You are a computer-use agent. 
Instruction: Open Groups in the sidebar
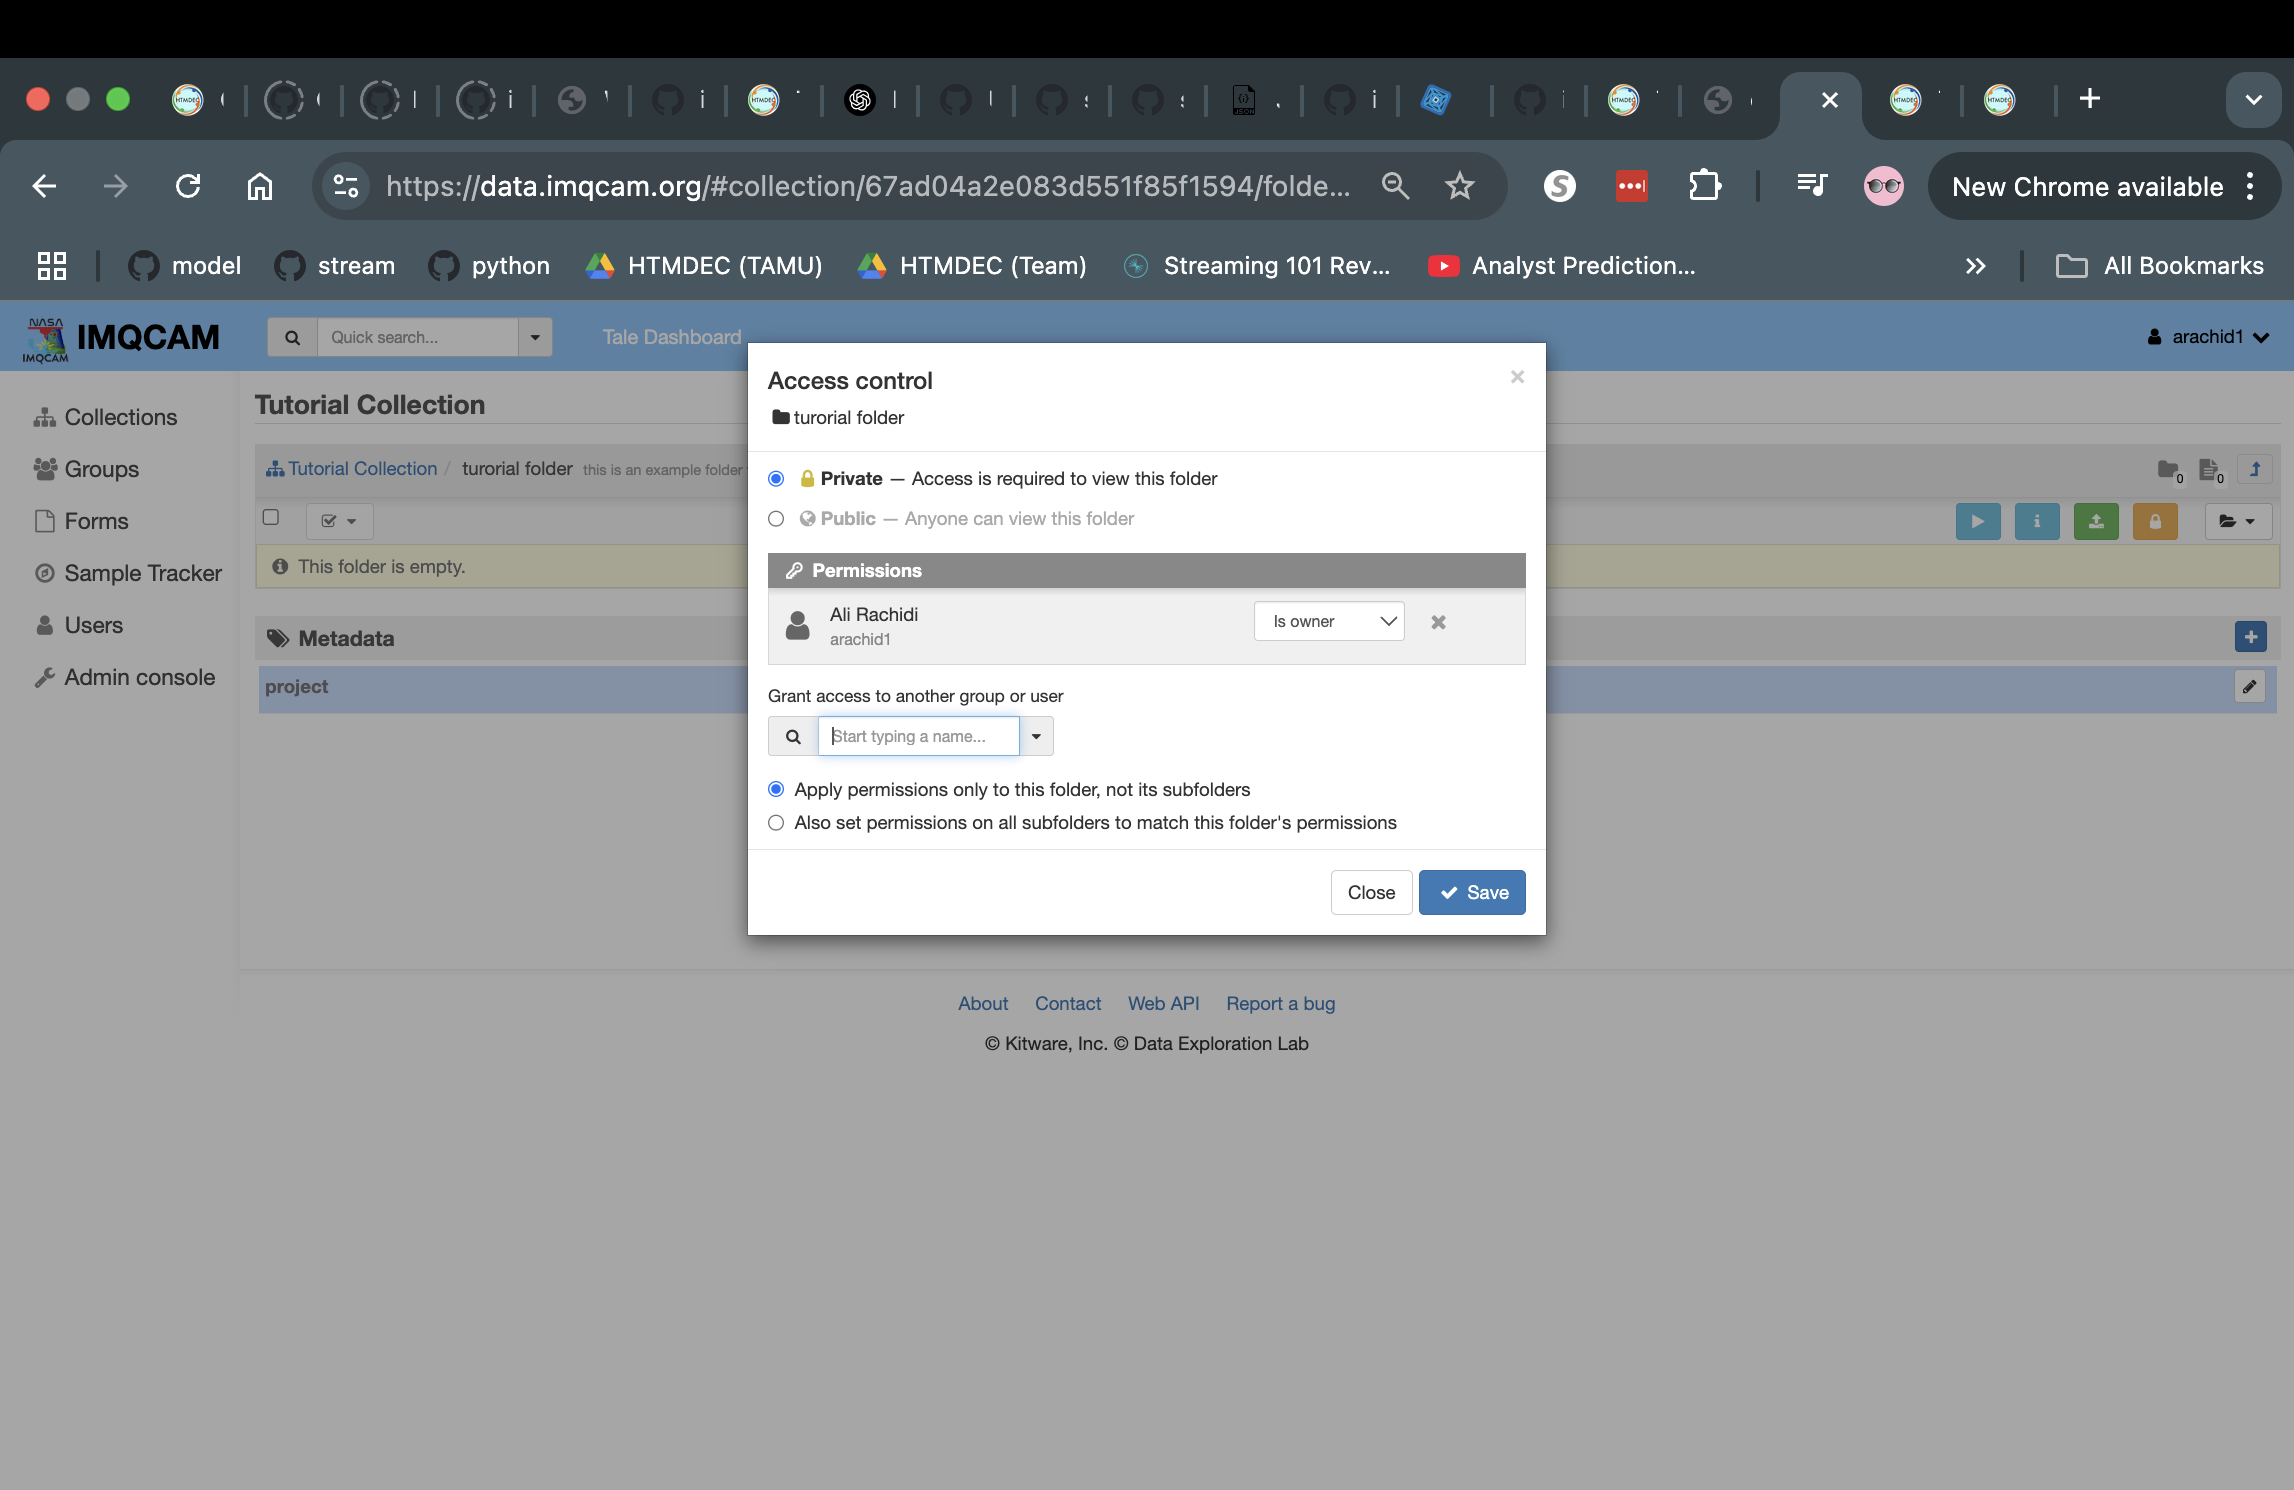pos(86,469)
